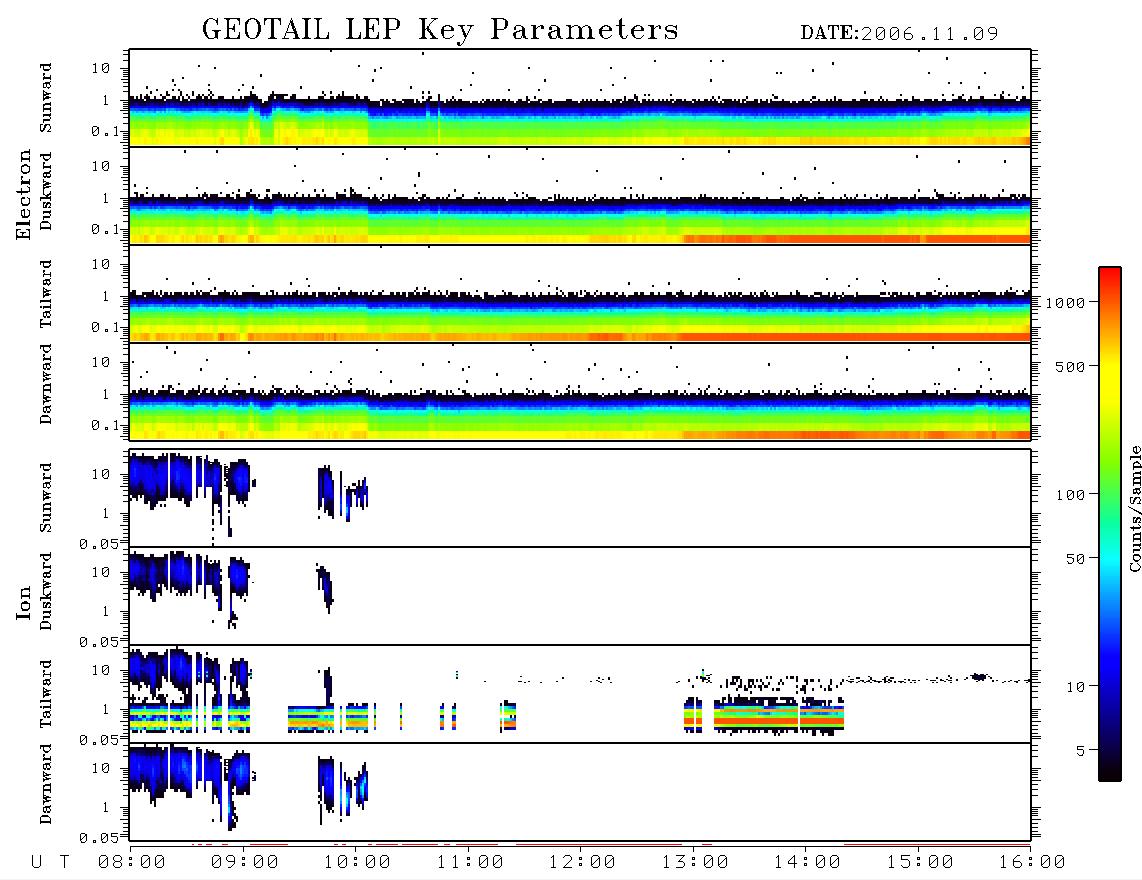This screenshot has width=1142, height=880.
Task: Click the 100 colorbar tick value
Action: [x=1070, y=495]
